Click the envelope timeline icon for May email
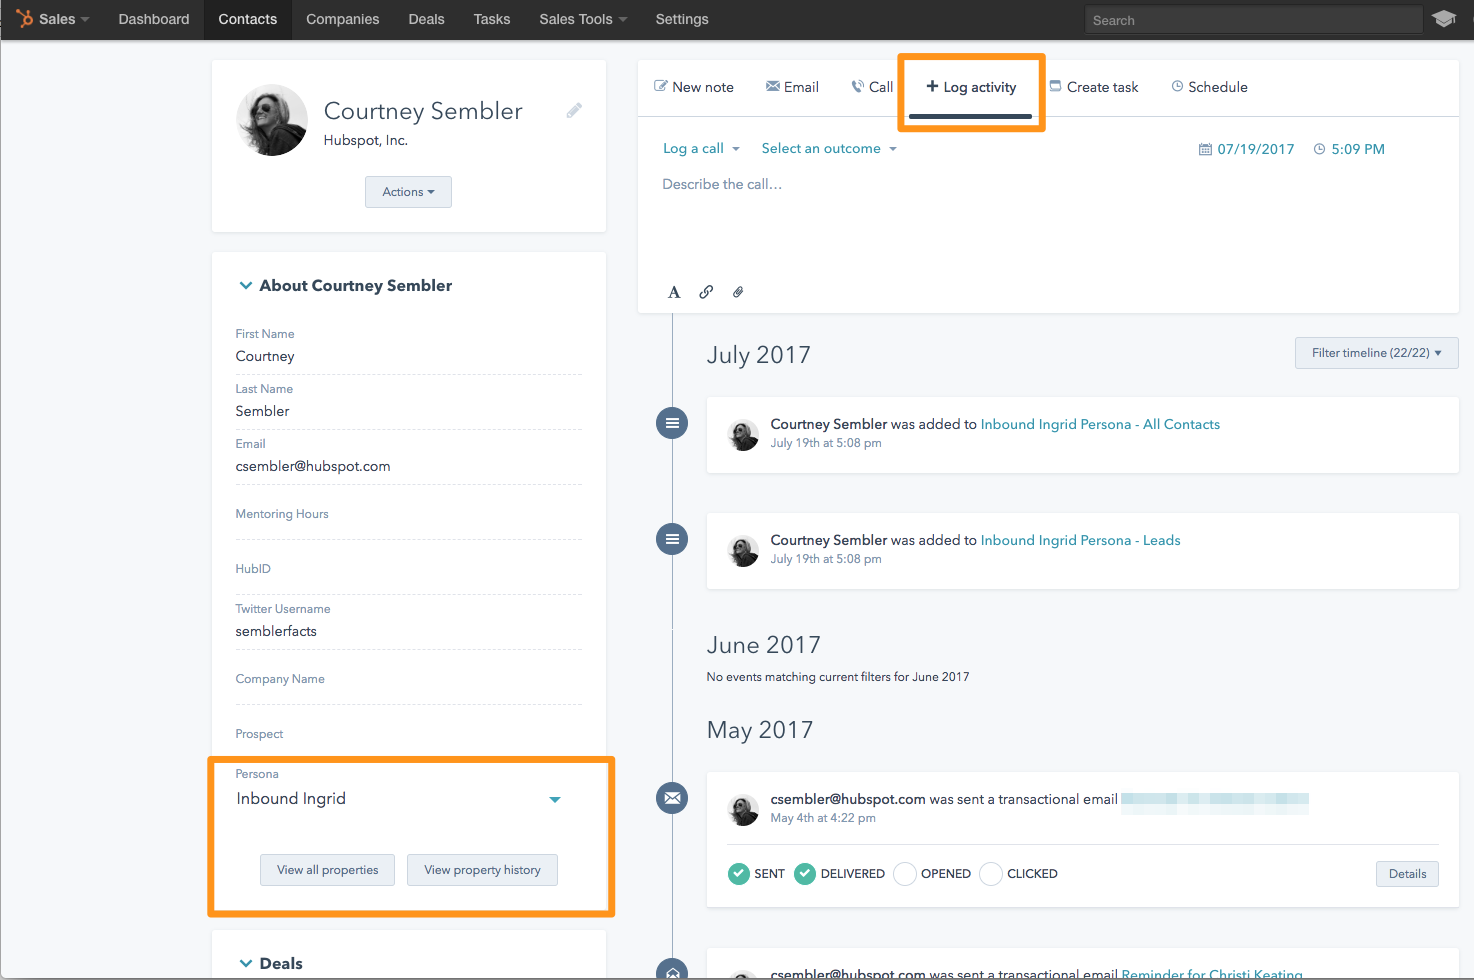The width and height of the screenshot is (1474, 980). click(x=672, y=798)
